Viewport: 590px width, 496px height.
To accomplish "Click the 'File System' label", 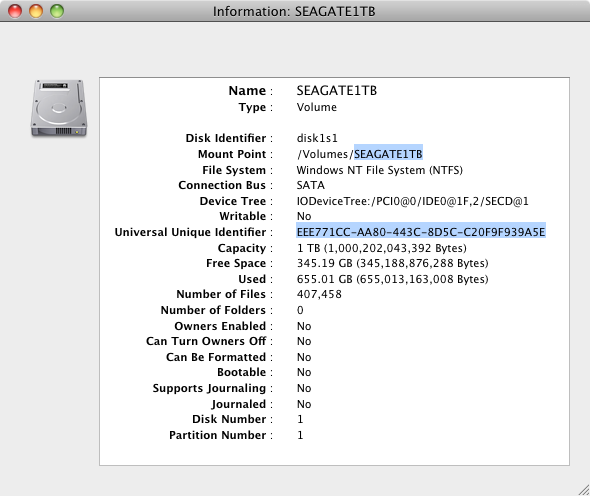I will click(234, 170).
